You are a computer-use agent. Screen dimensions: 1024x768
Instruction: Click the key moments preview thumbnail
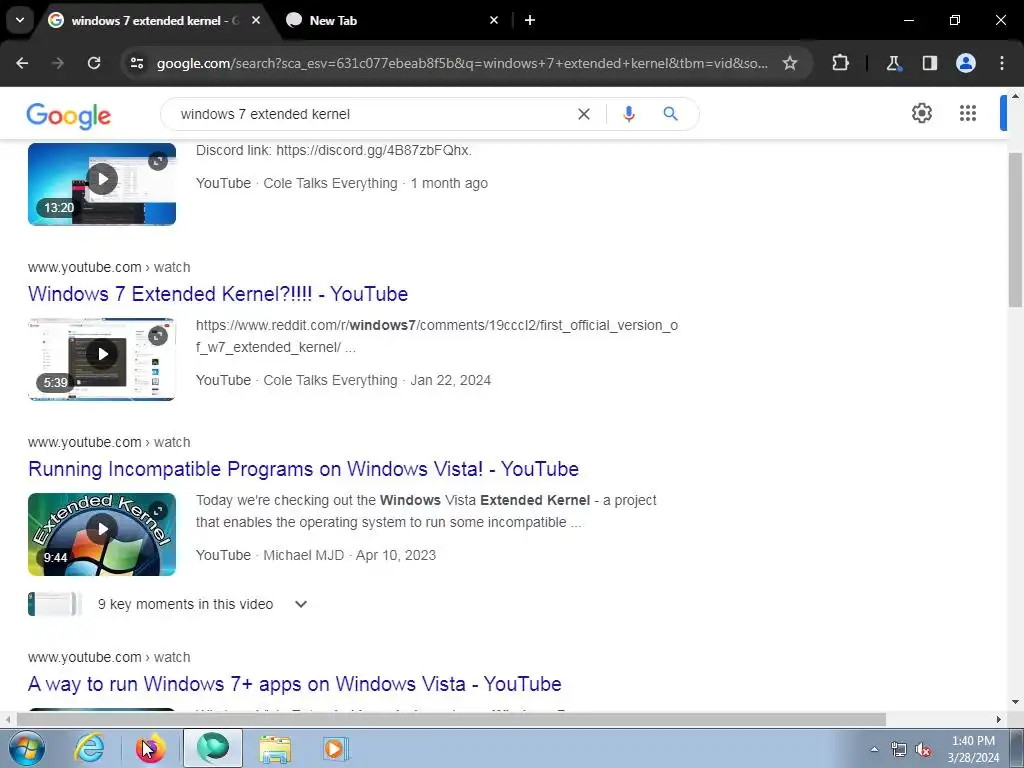[55, 604]
